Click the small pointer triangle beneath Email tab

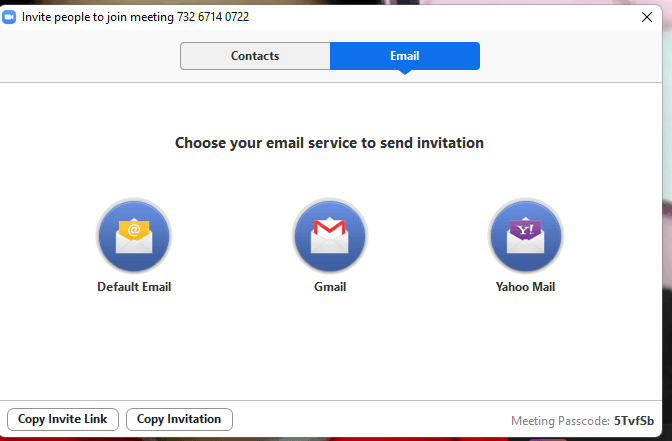pyautogui.click(x=405, y=74)
